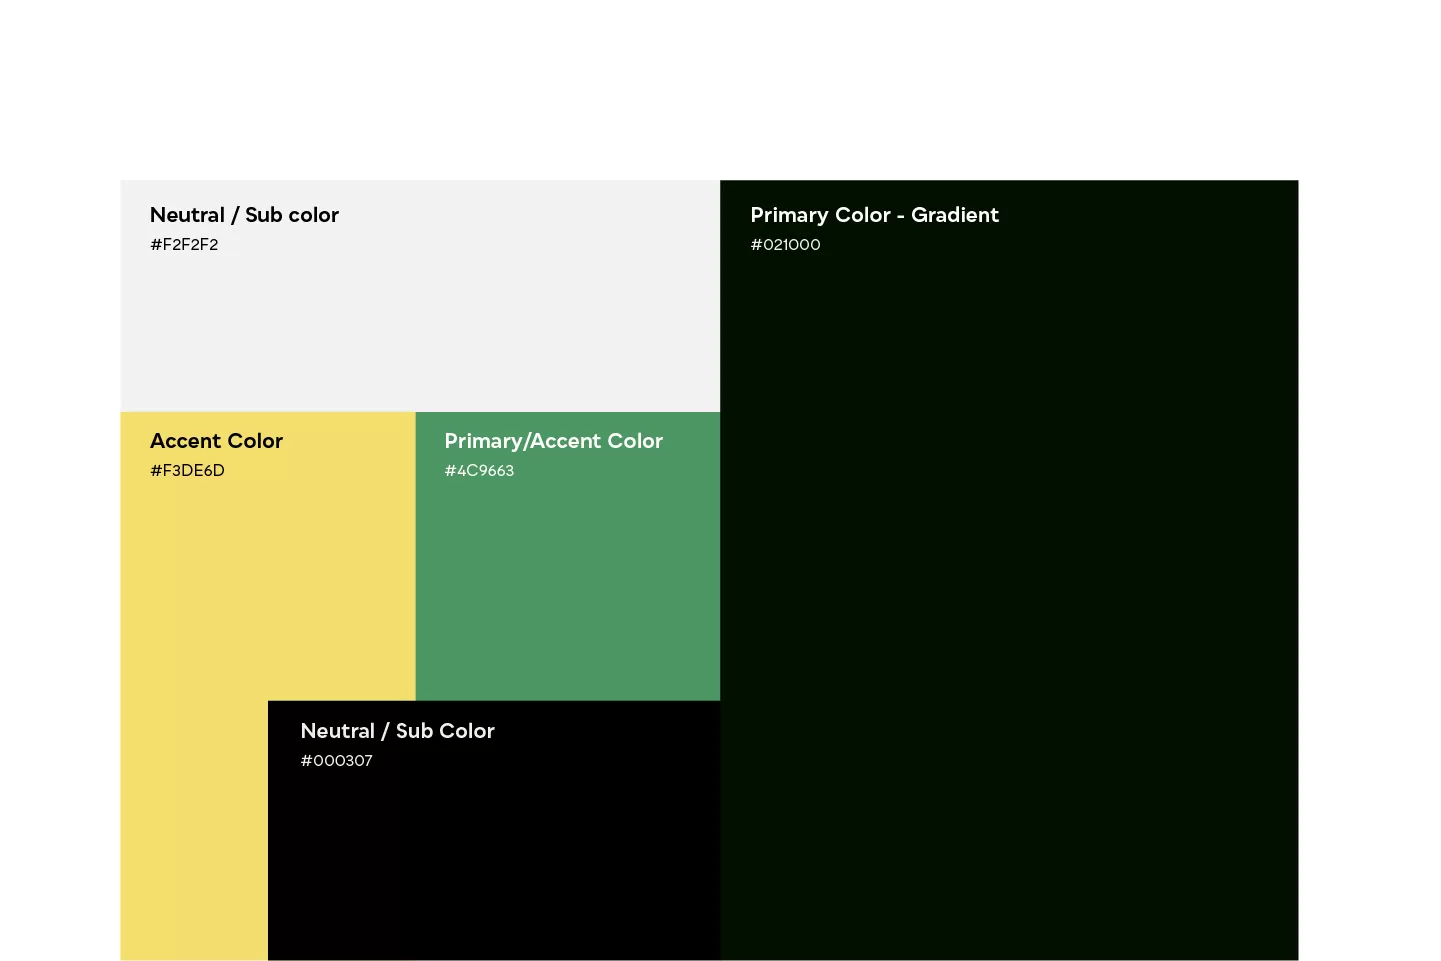Click the white margin right of the palette
This screenshot has height=961, width=1441.
tap(1370, 570)
